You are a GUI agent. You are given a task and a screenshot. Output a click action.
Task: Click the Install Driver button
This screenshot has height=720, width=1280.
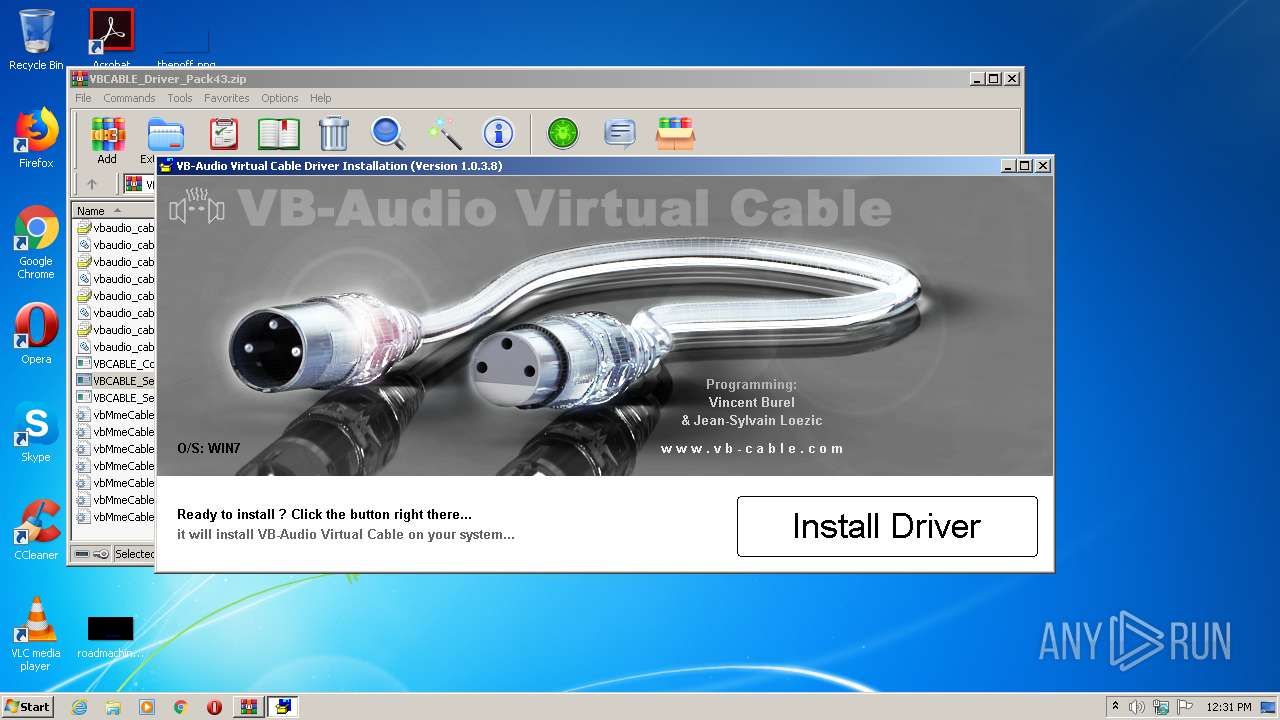(887, 526)
